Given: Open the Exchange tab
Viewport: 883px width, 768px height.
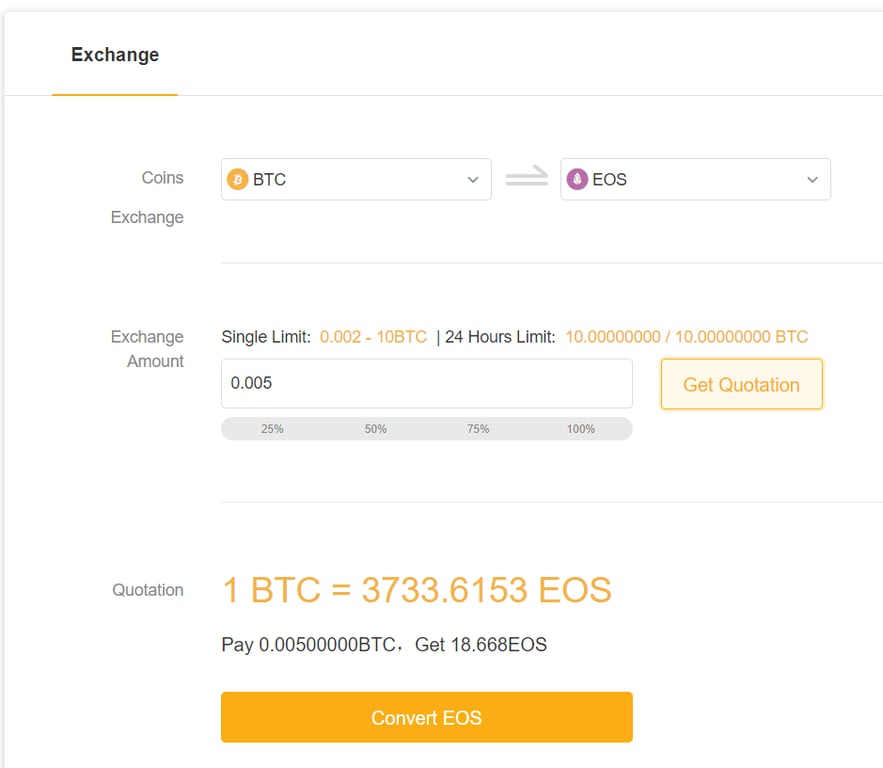Looking at the screenshot, I should click(115, 55).
